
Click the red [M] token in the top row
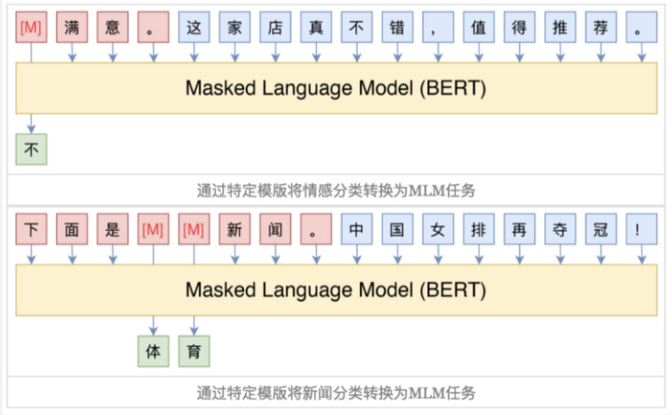[x=31, y=27]
